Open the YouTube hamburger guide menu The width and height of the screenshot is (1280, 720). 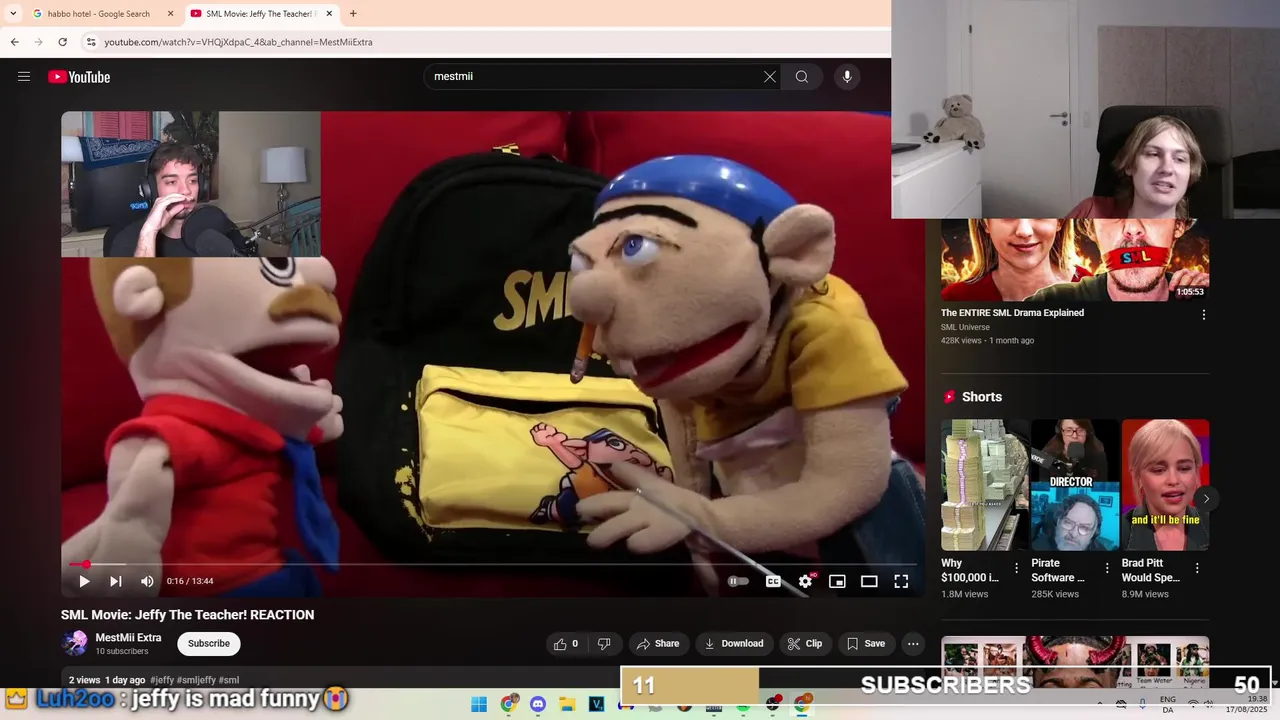24,77
